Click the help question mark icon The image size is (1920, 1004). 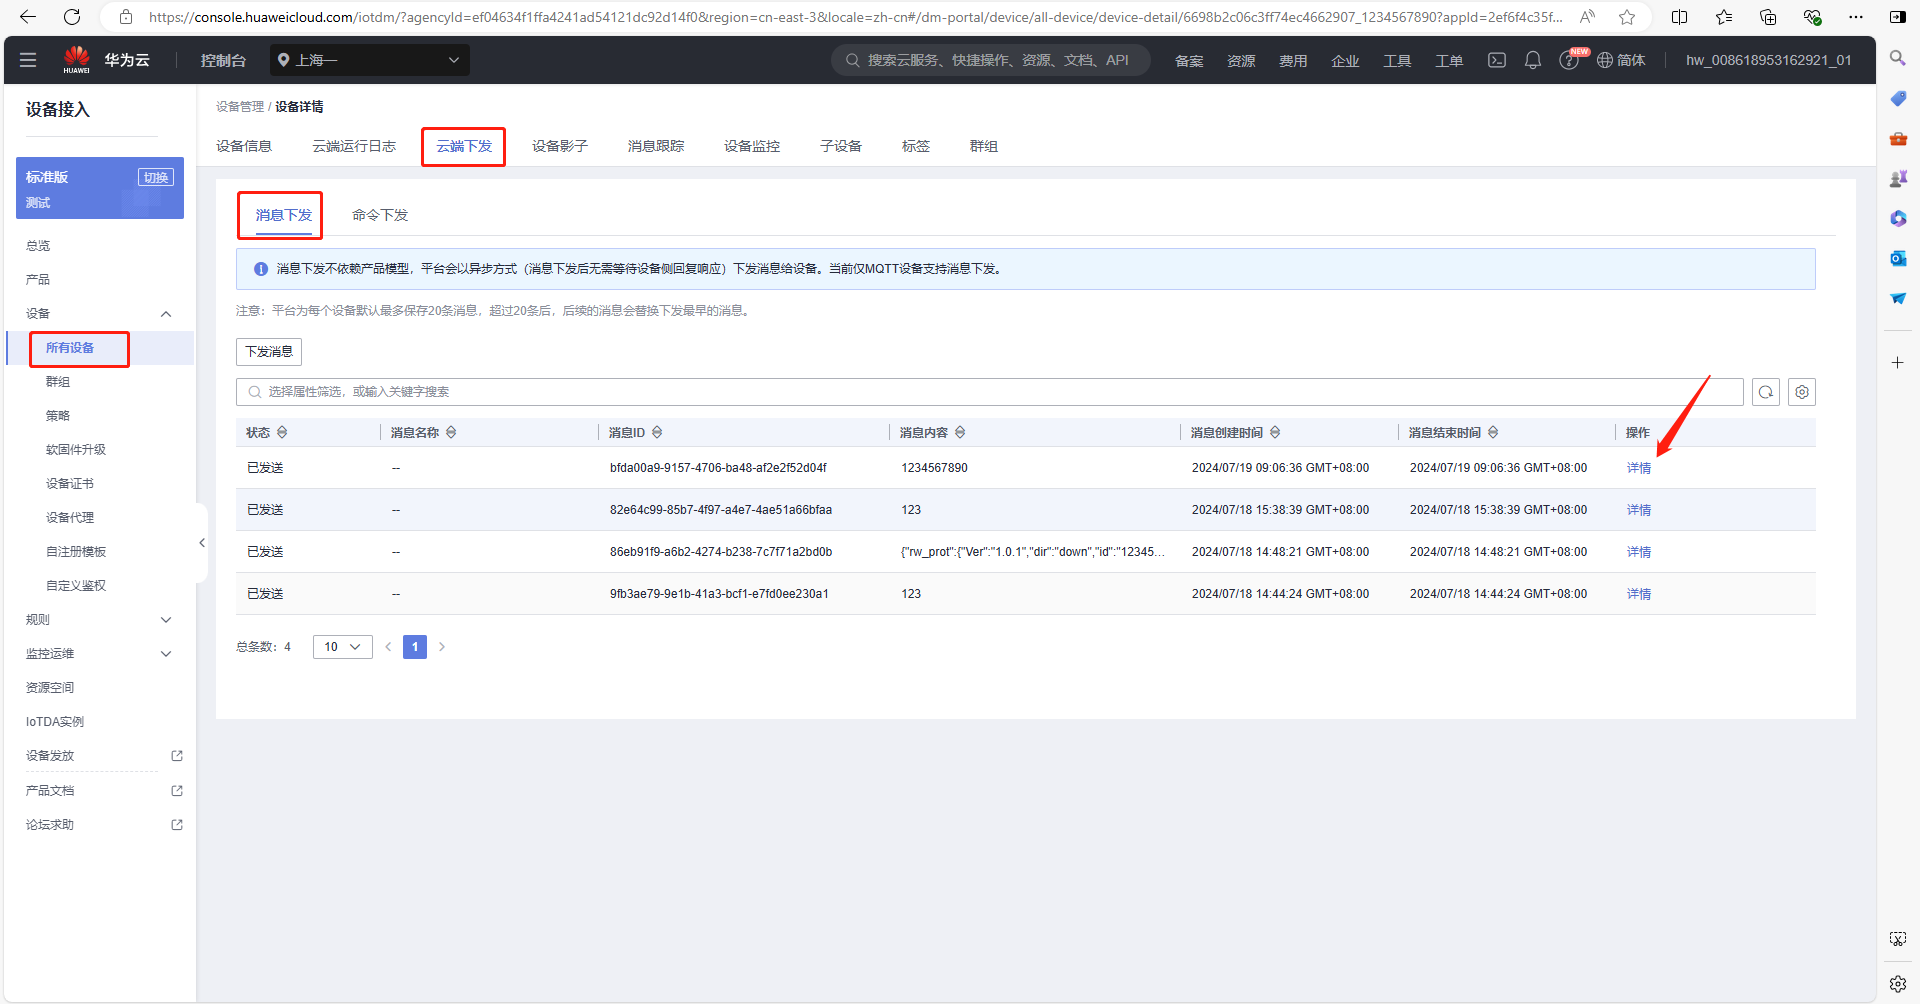click(1568, 61)
